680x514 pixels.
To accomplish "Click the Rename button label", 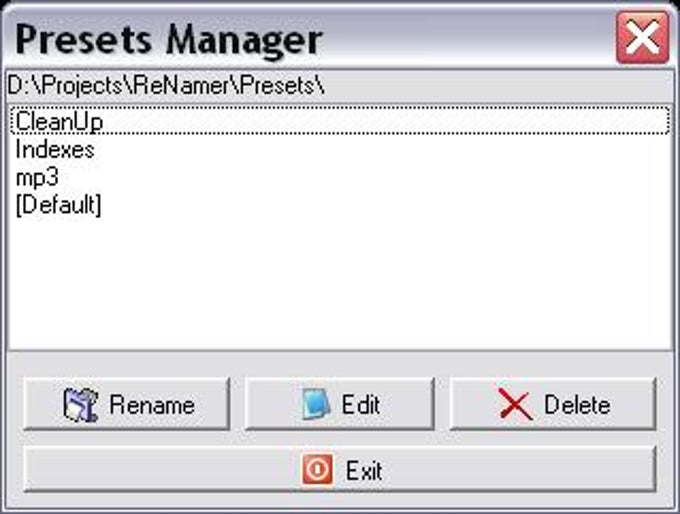I will click(x=152, y=405).
